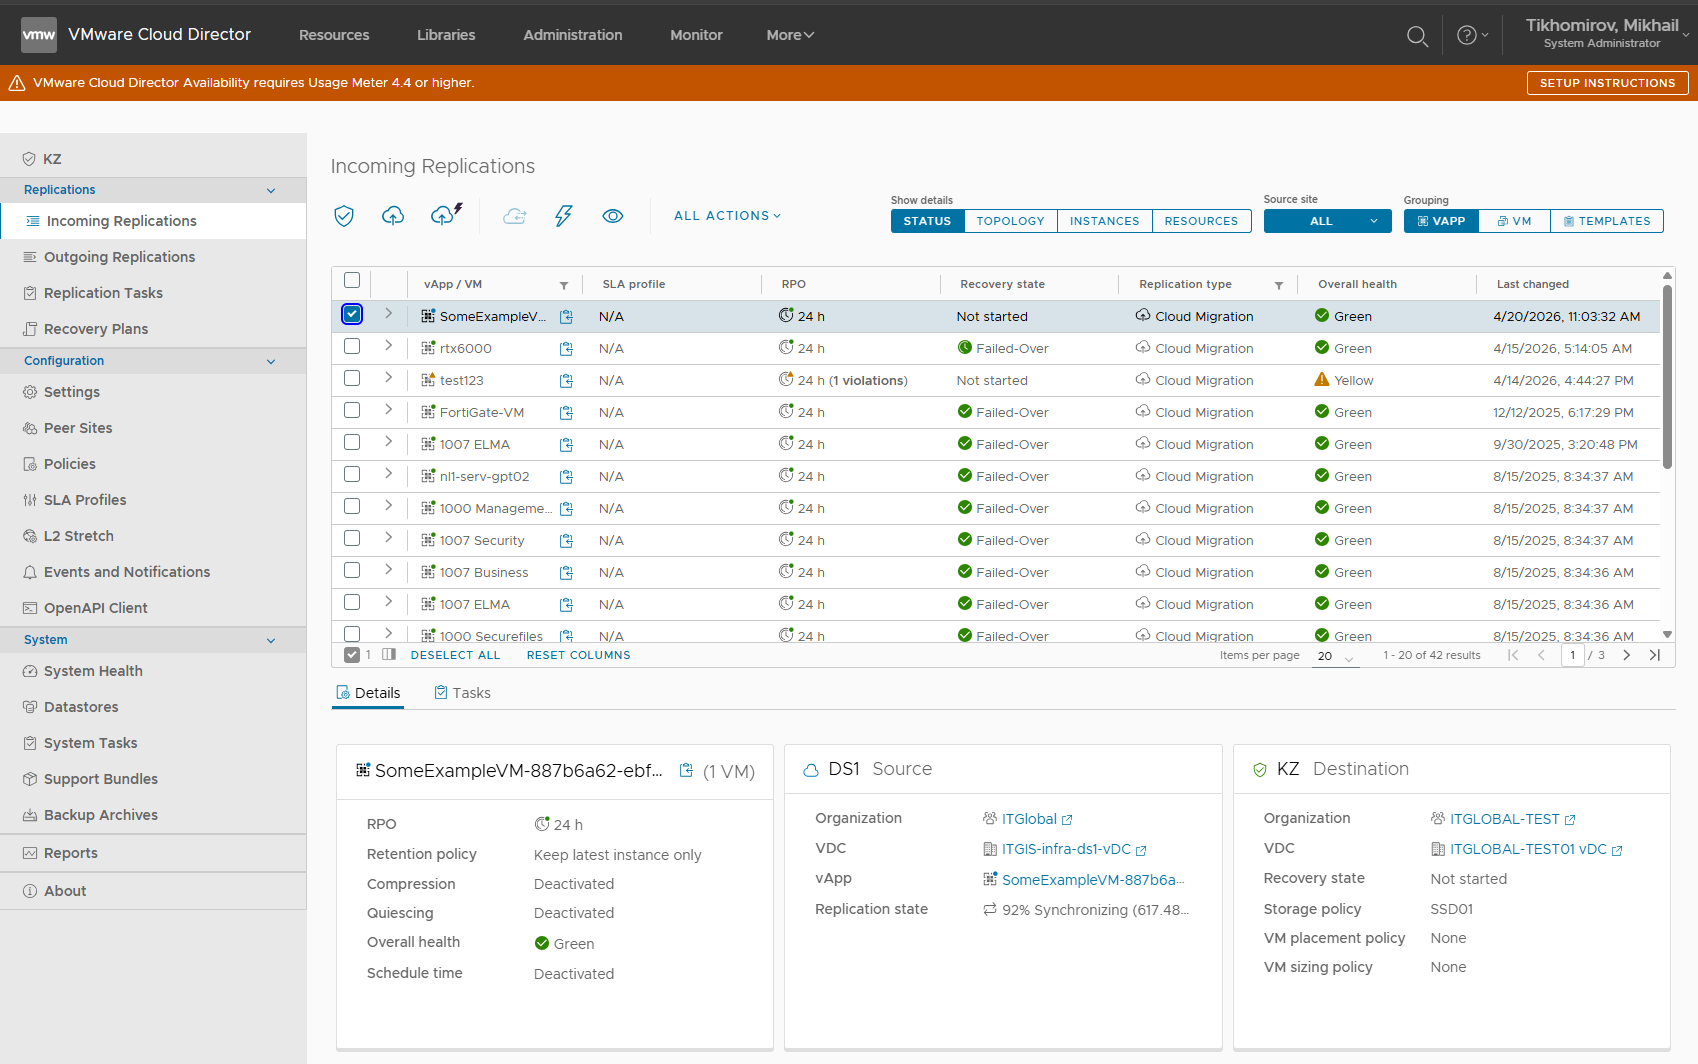1698x1064 pixels.
Task: Click the cloud with lightning toolbar icon
Action: tap(446, 215)
